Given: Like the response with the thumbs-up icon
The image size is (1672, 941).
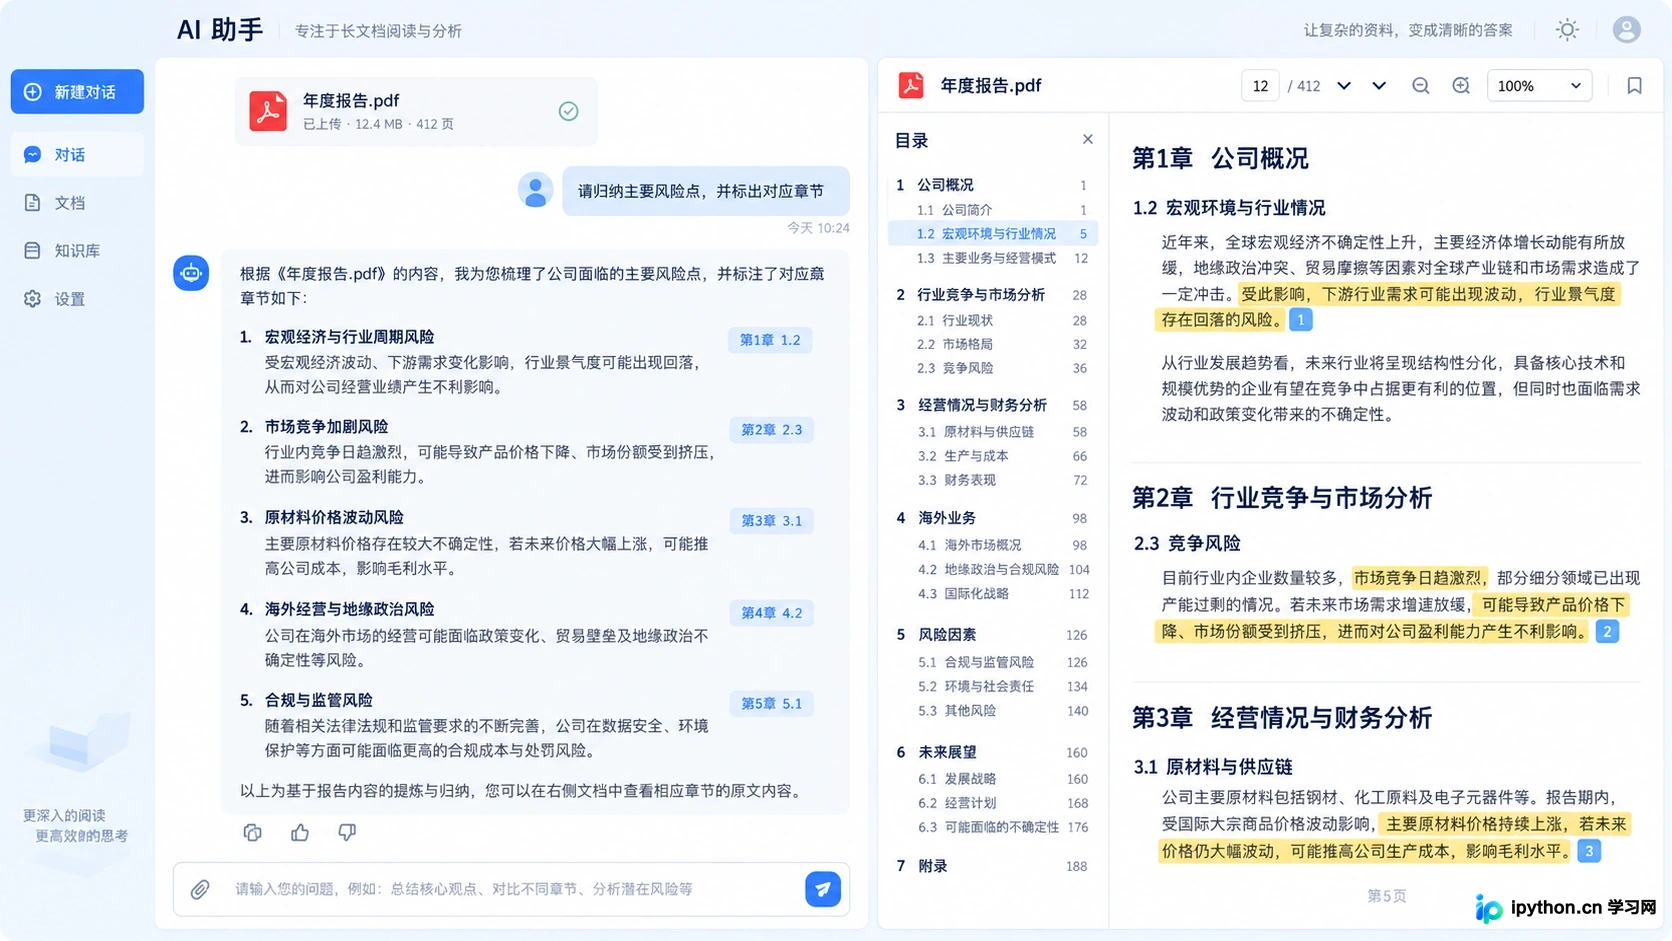Looking at the screenshot, I should [x=300, y=832].
